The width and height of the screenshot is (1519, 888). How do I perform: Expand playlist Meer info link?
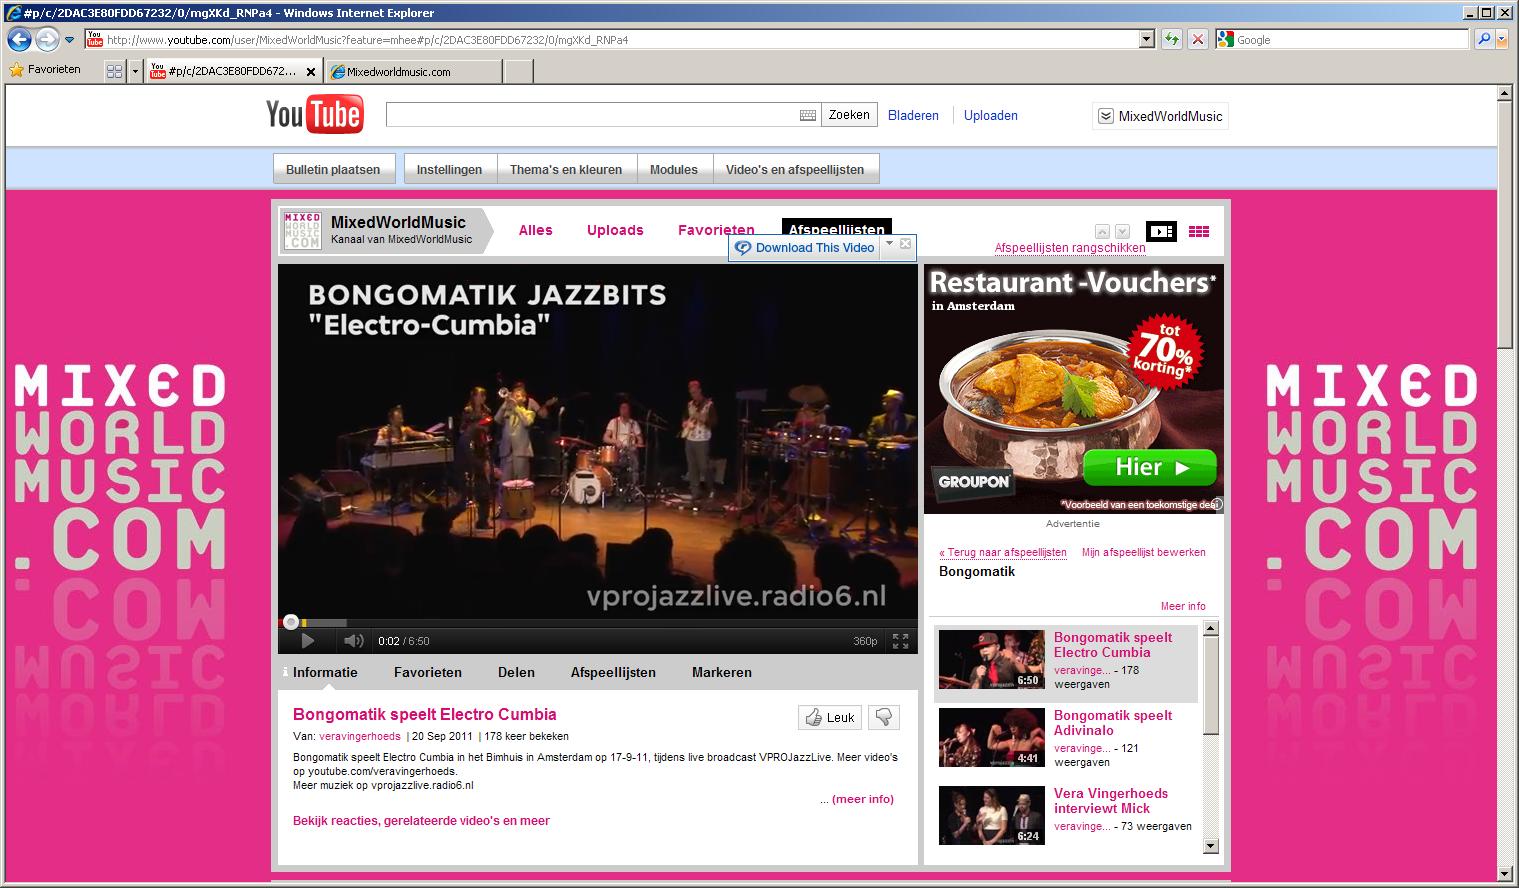point(1183,606)
